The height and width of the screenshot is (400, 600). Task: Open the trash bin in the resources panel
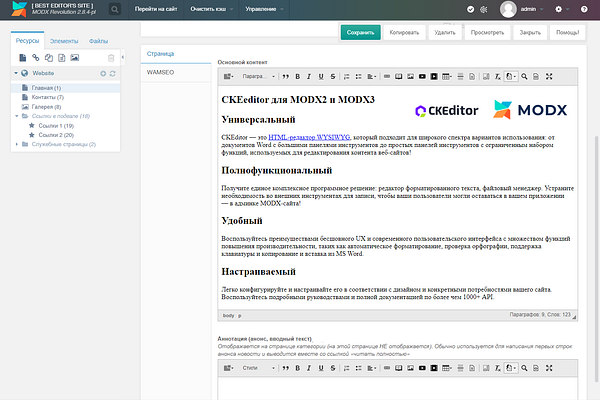tap(111, 58)
